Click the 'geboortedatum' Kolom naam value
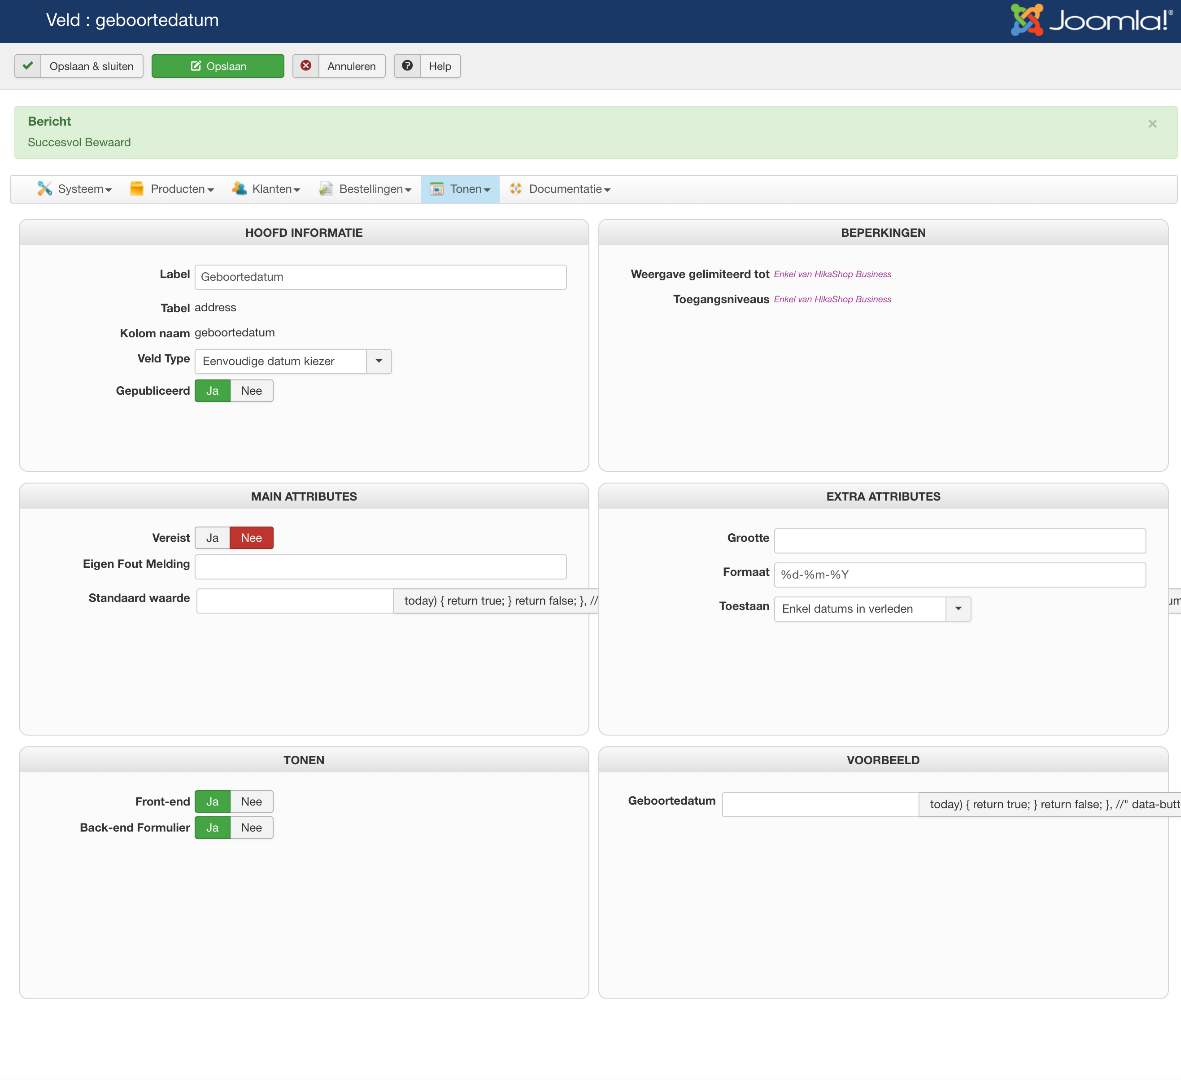This screenshot has width=1181, height=1080. (x=234, y=333)
